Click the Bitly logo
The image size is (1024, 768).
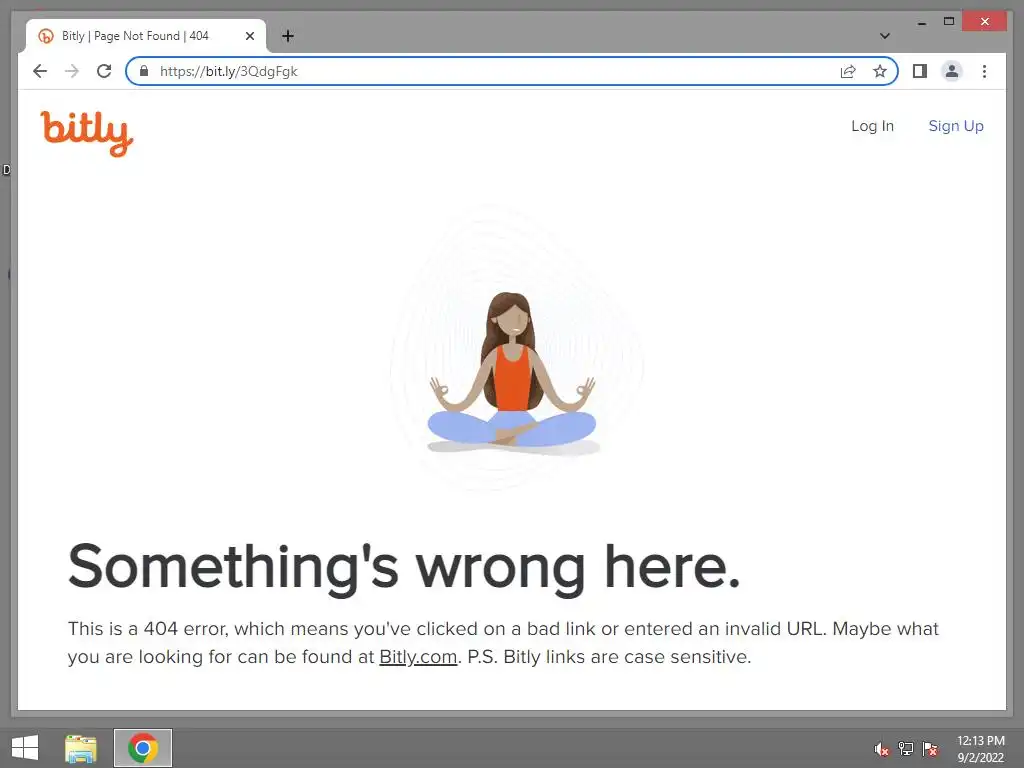(x=87, y=134)
